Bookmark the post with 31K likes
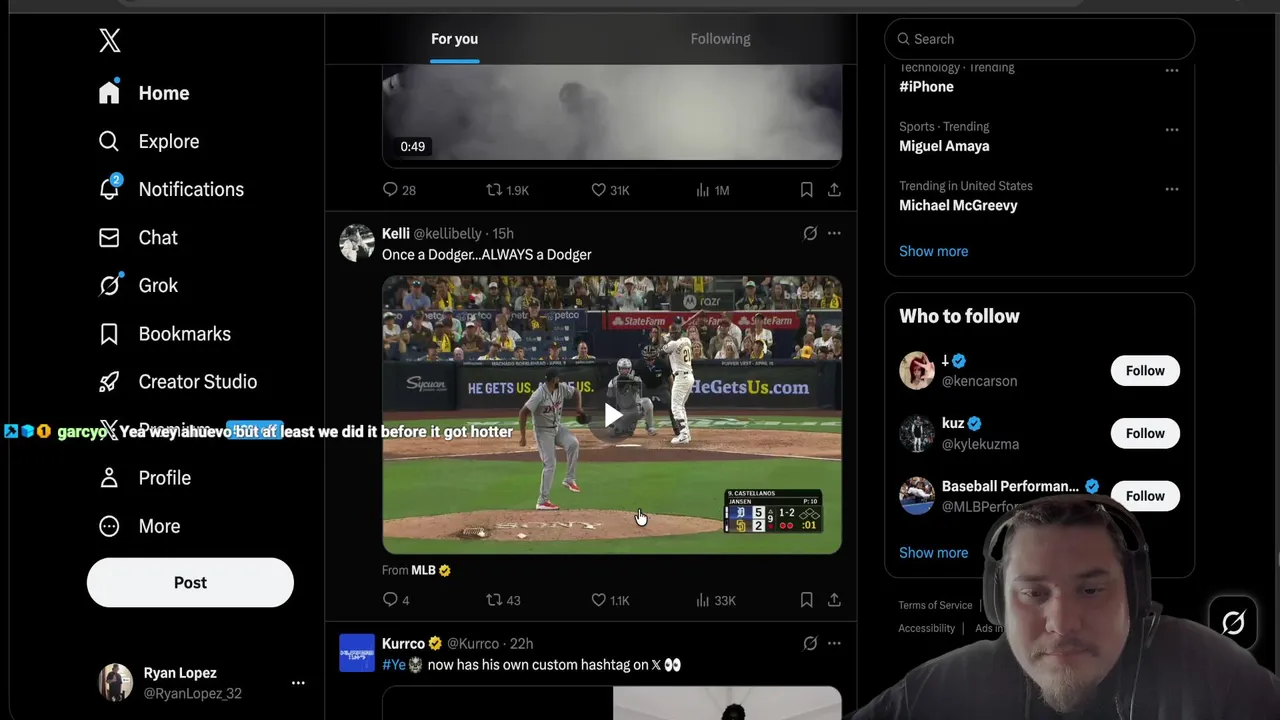Screen dimensions: 1280x720 click(x=806, y=190)
